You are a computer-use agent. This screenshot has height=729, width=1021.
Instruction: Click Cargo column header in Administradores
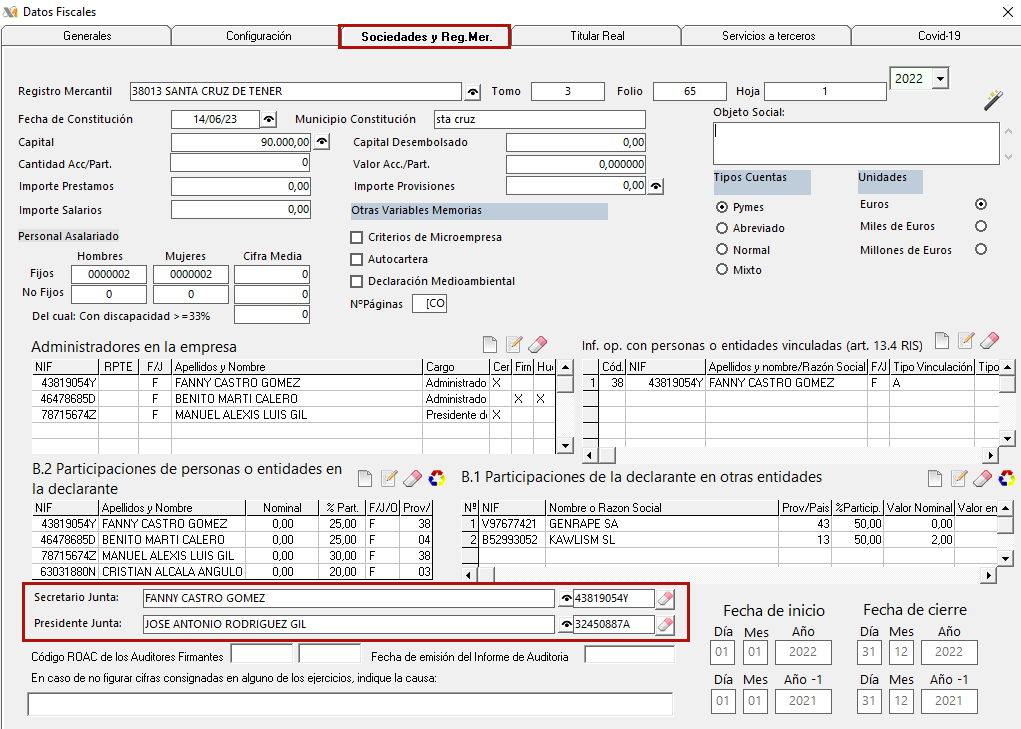(456, 367)
